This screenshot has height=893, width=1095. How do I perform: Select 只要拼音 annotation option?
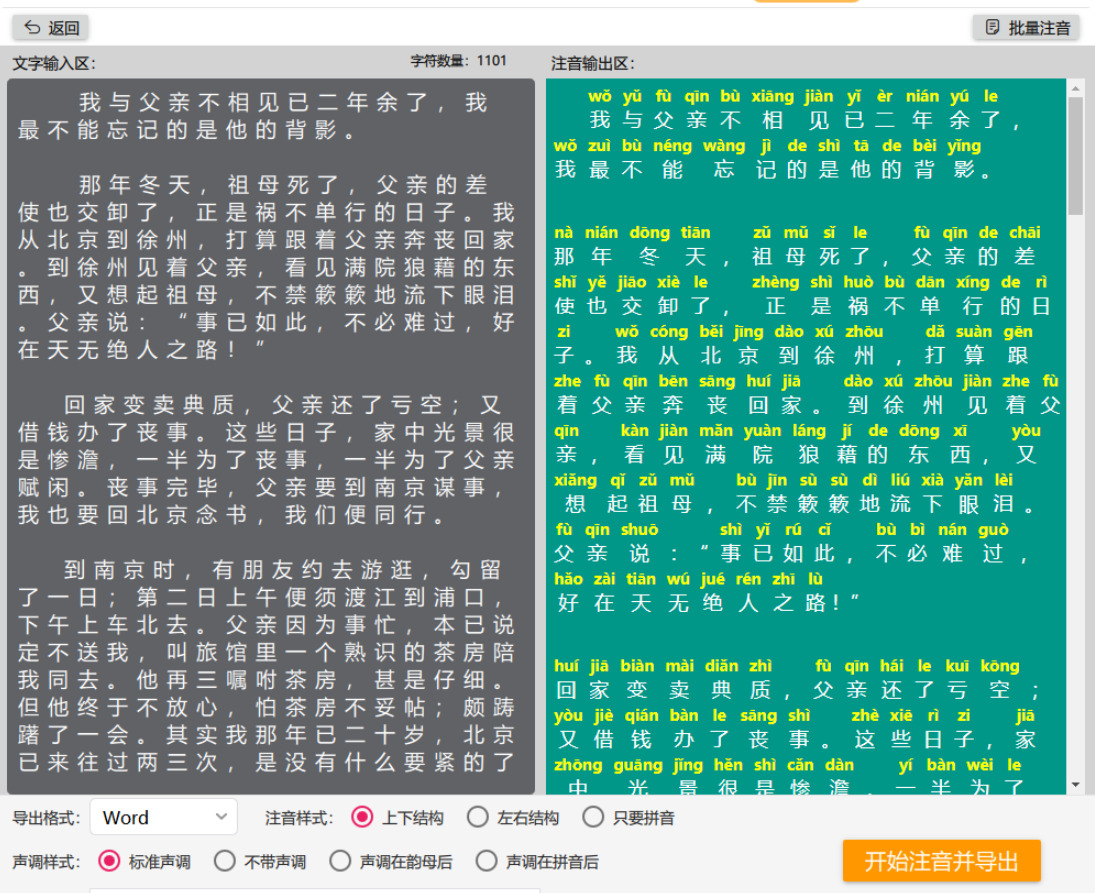tap(593, 817)
